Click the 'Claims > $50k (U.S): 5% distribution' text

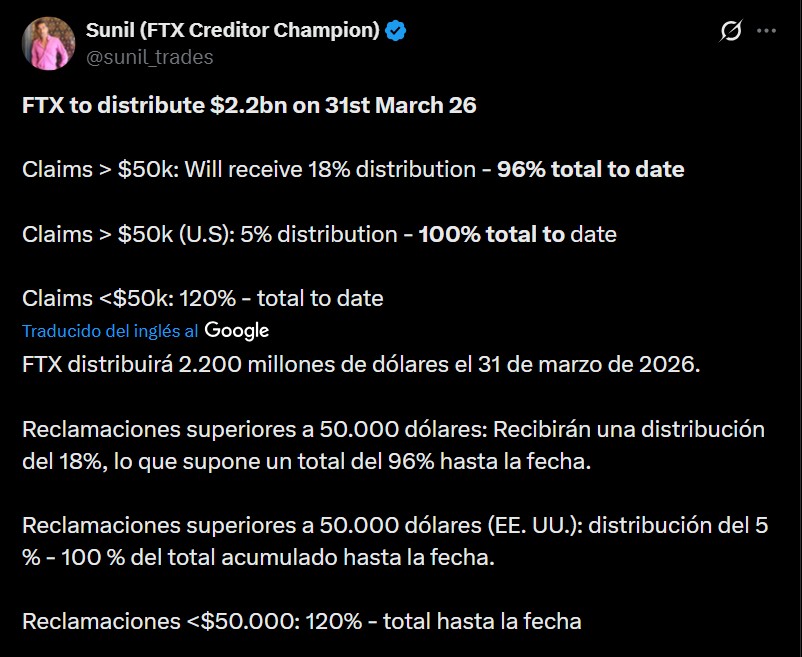tap(210, 234)
